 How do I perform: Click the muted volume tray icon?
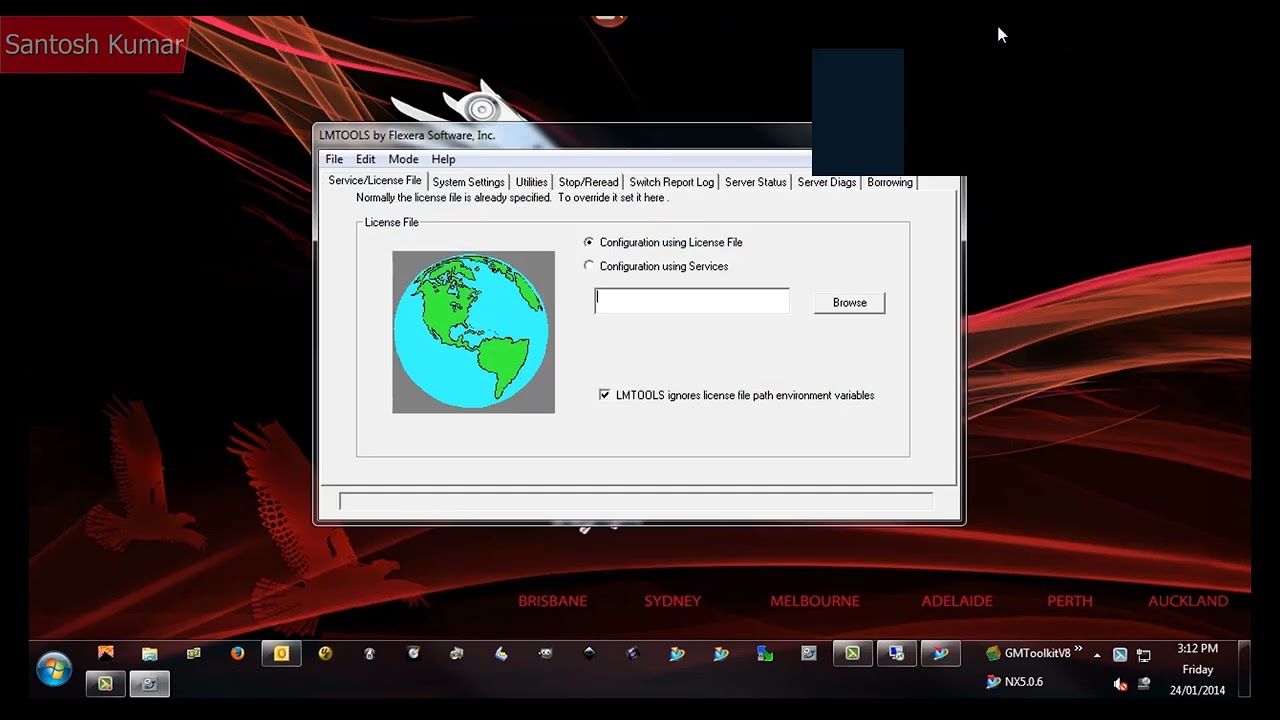click(x=1121, y=684)
